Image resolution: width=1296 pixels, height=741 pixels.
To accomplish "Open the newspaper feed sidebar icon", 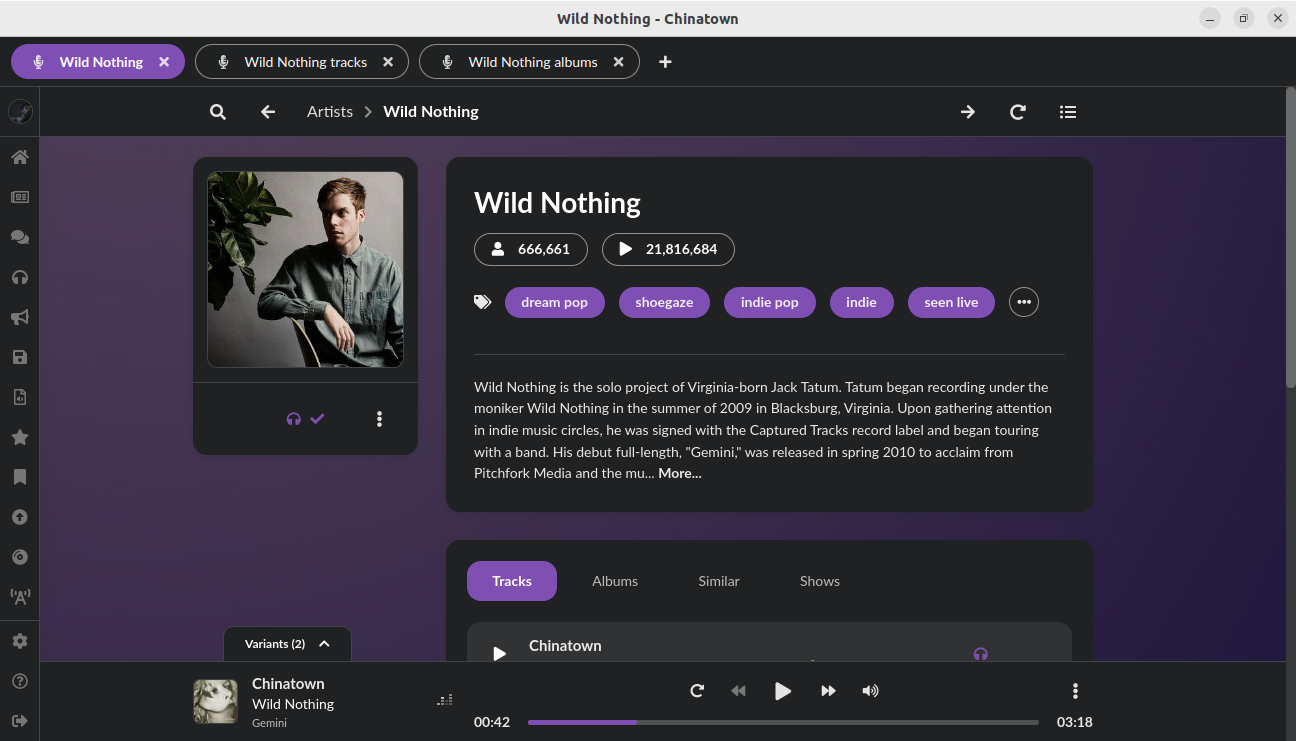I will pyautogui.click(x=20, y=197).
